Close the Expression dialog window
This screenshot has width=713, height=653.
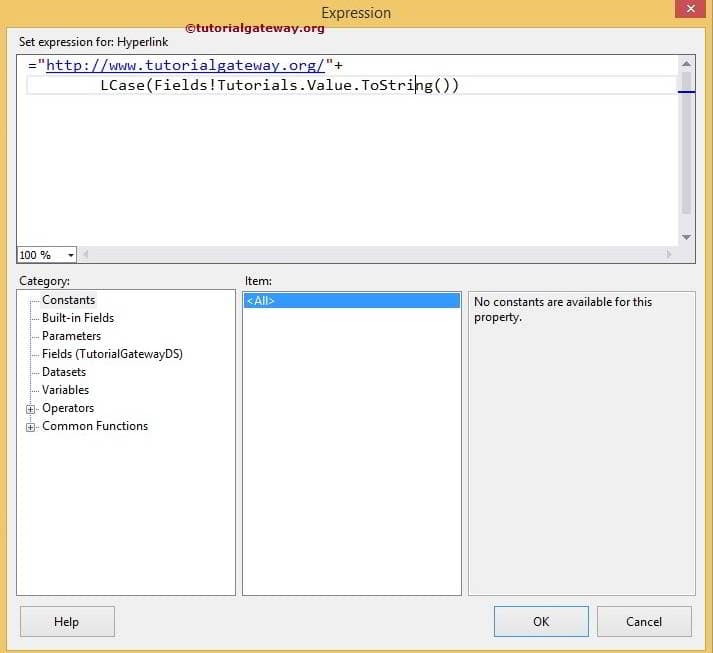tap(690, 9)
